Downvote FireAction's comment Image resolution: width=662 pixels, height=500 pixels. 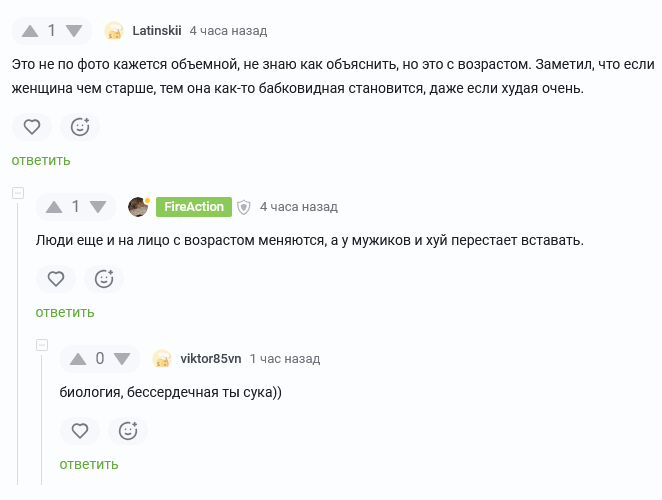tap(98, 207)
